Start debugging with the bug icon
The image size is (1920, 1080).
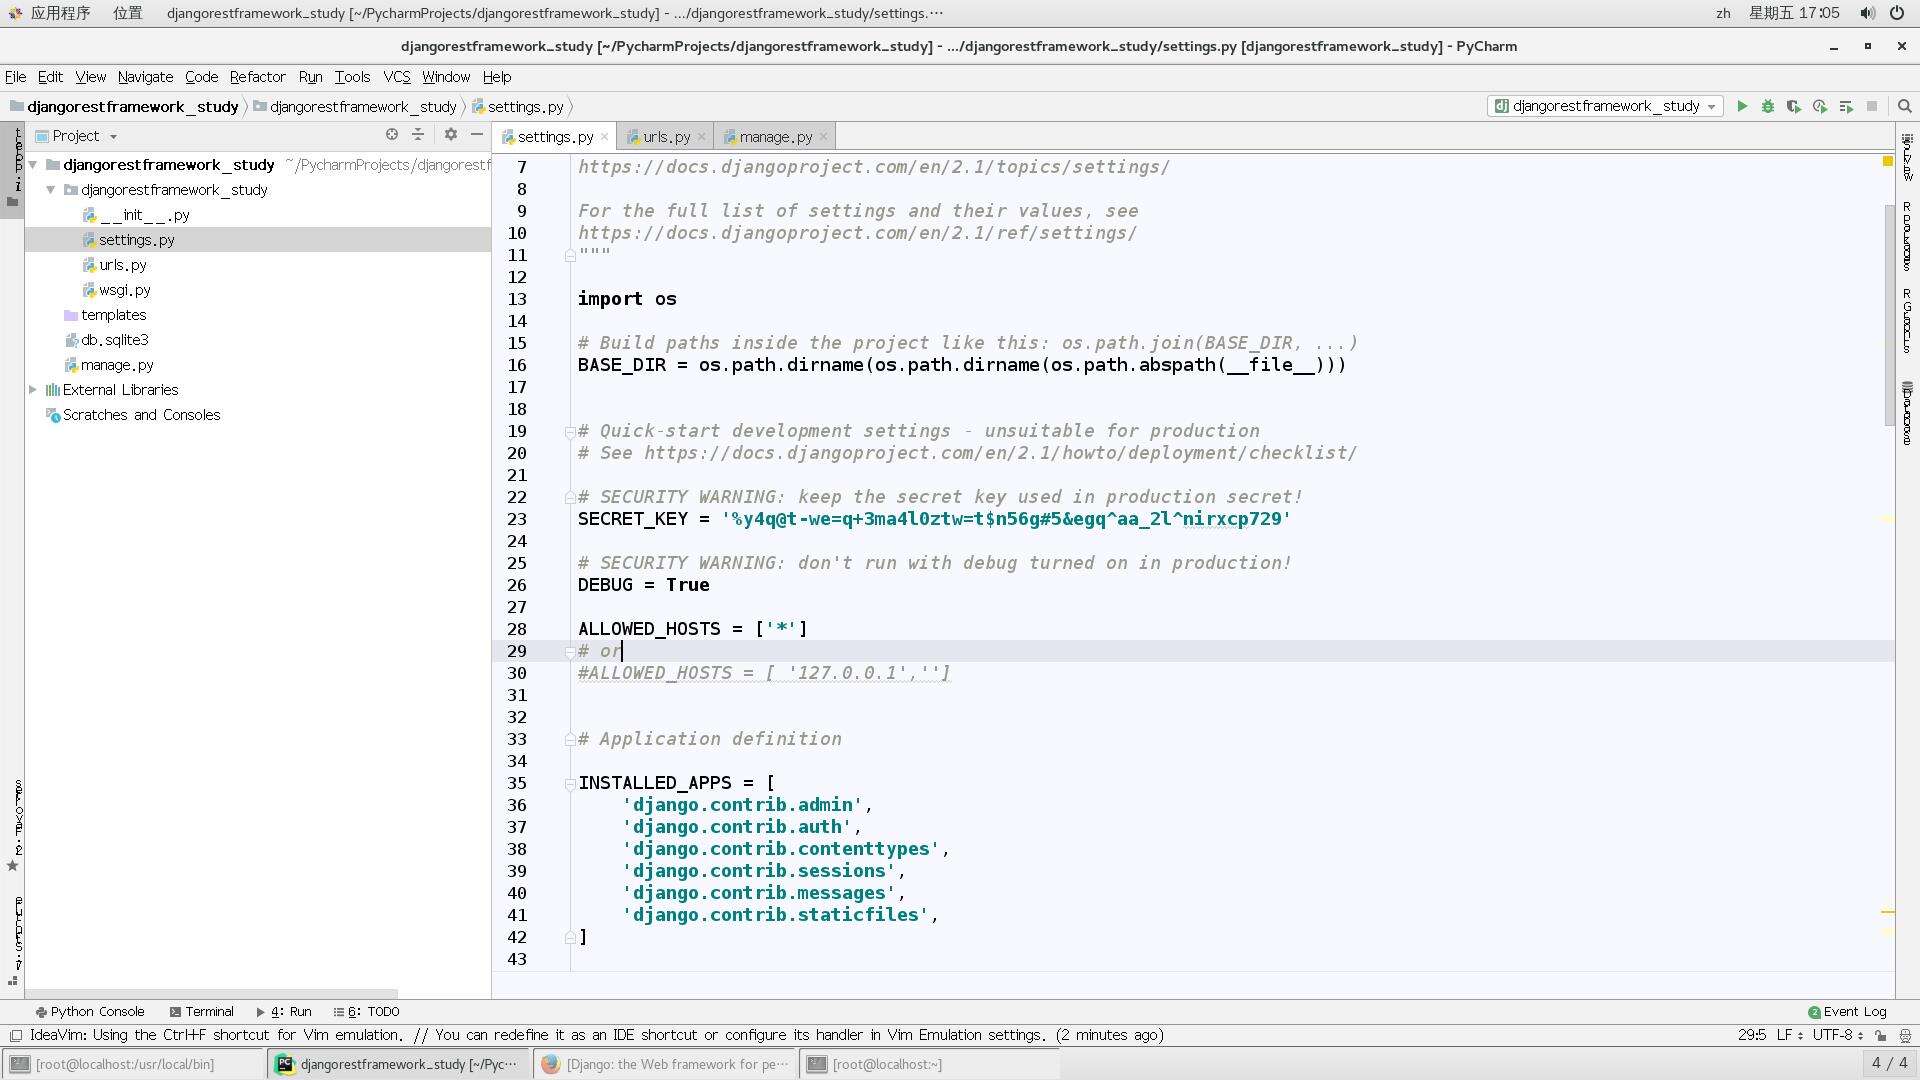click(1768, 106)
